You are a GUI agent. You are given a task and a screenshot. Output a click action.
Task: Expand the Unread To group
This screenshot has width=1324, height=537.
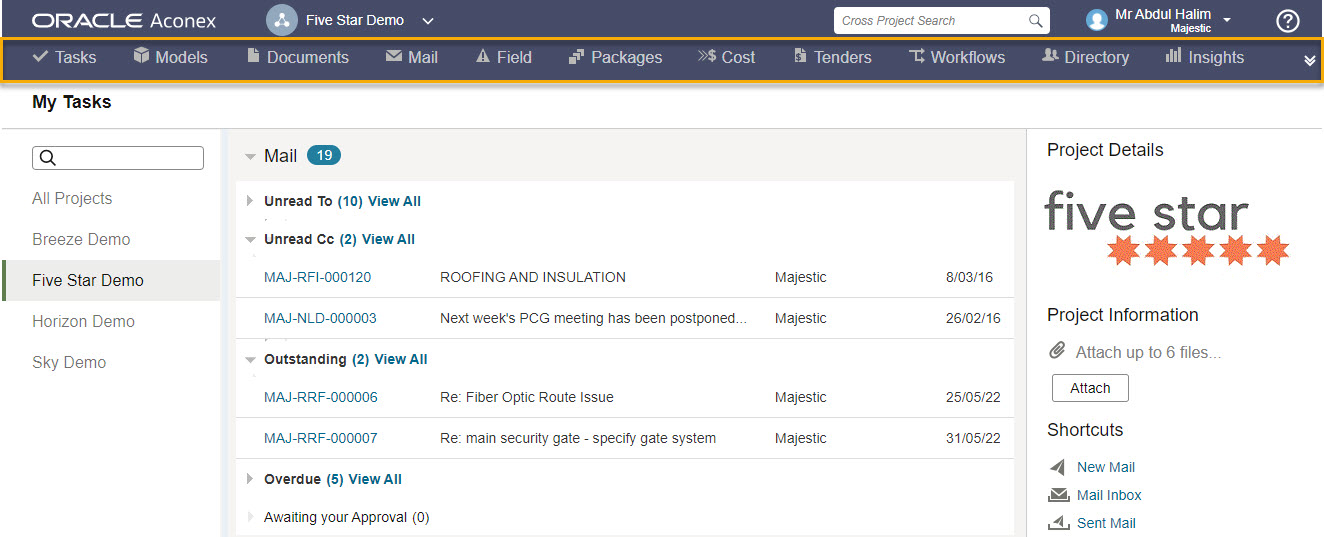[x=250, y=201]
